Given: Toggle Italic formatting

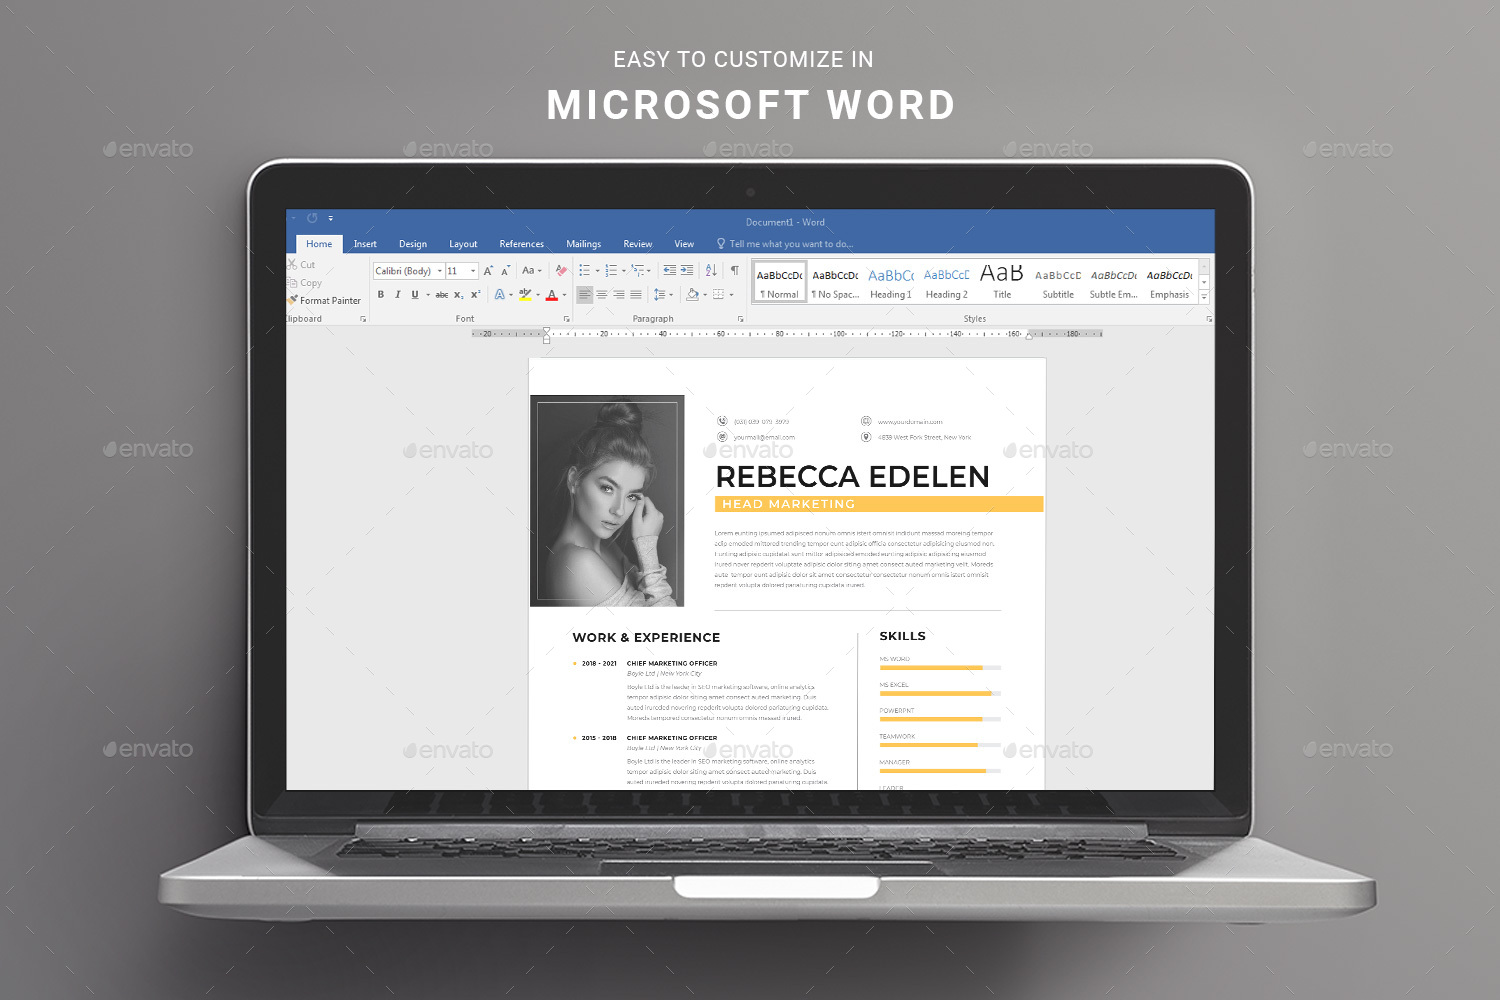Looking at the screenshot, I should (398, 295).
